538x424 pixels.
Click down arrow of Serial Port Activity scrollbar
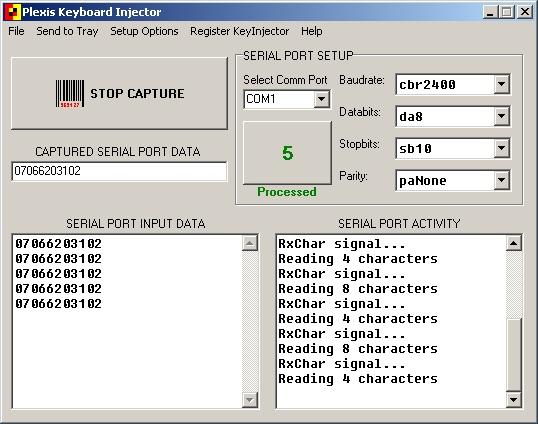pyautogui.click(x=514, y=400)
